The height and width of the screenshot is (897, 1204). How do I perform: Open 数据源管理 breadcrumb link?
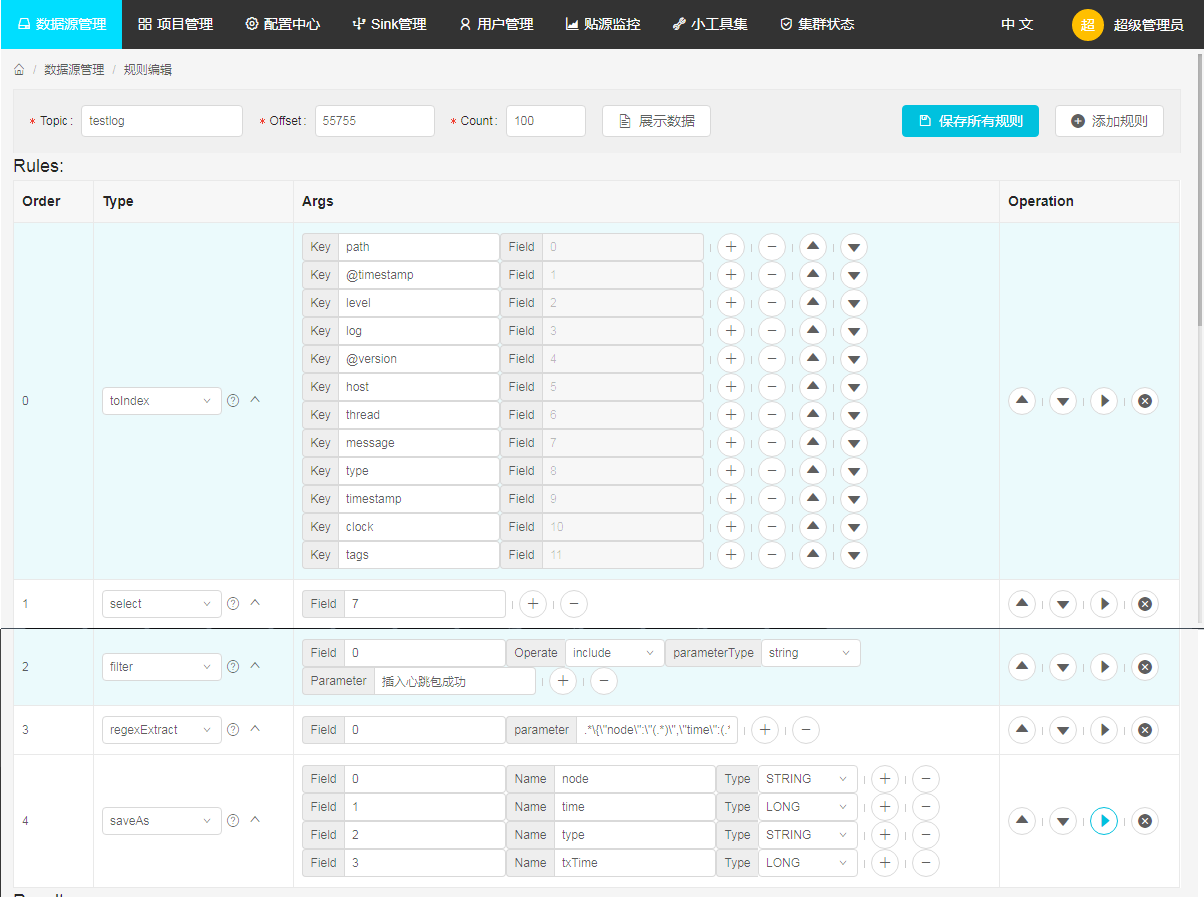click(74, 70)
